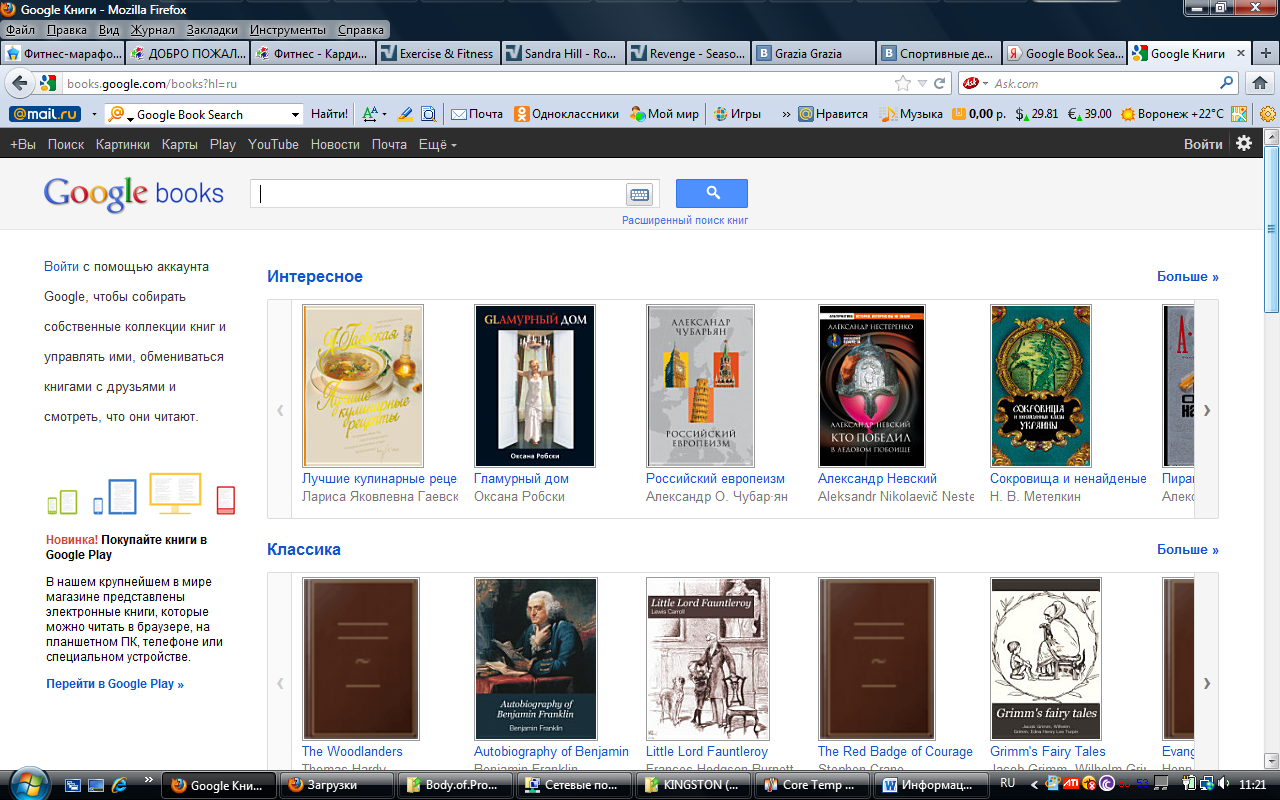The width and height of the screenshot is (1280, 800).
Task: Click the Firefox home button
Action: pos(1260,83)
